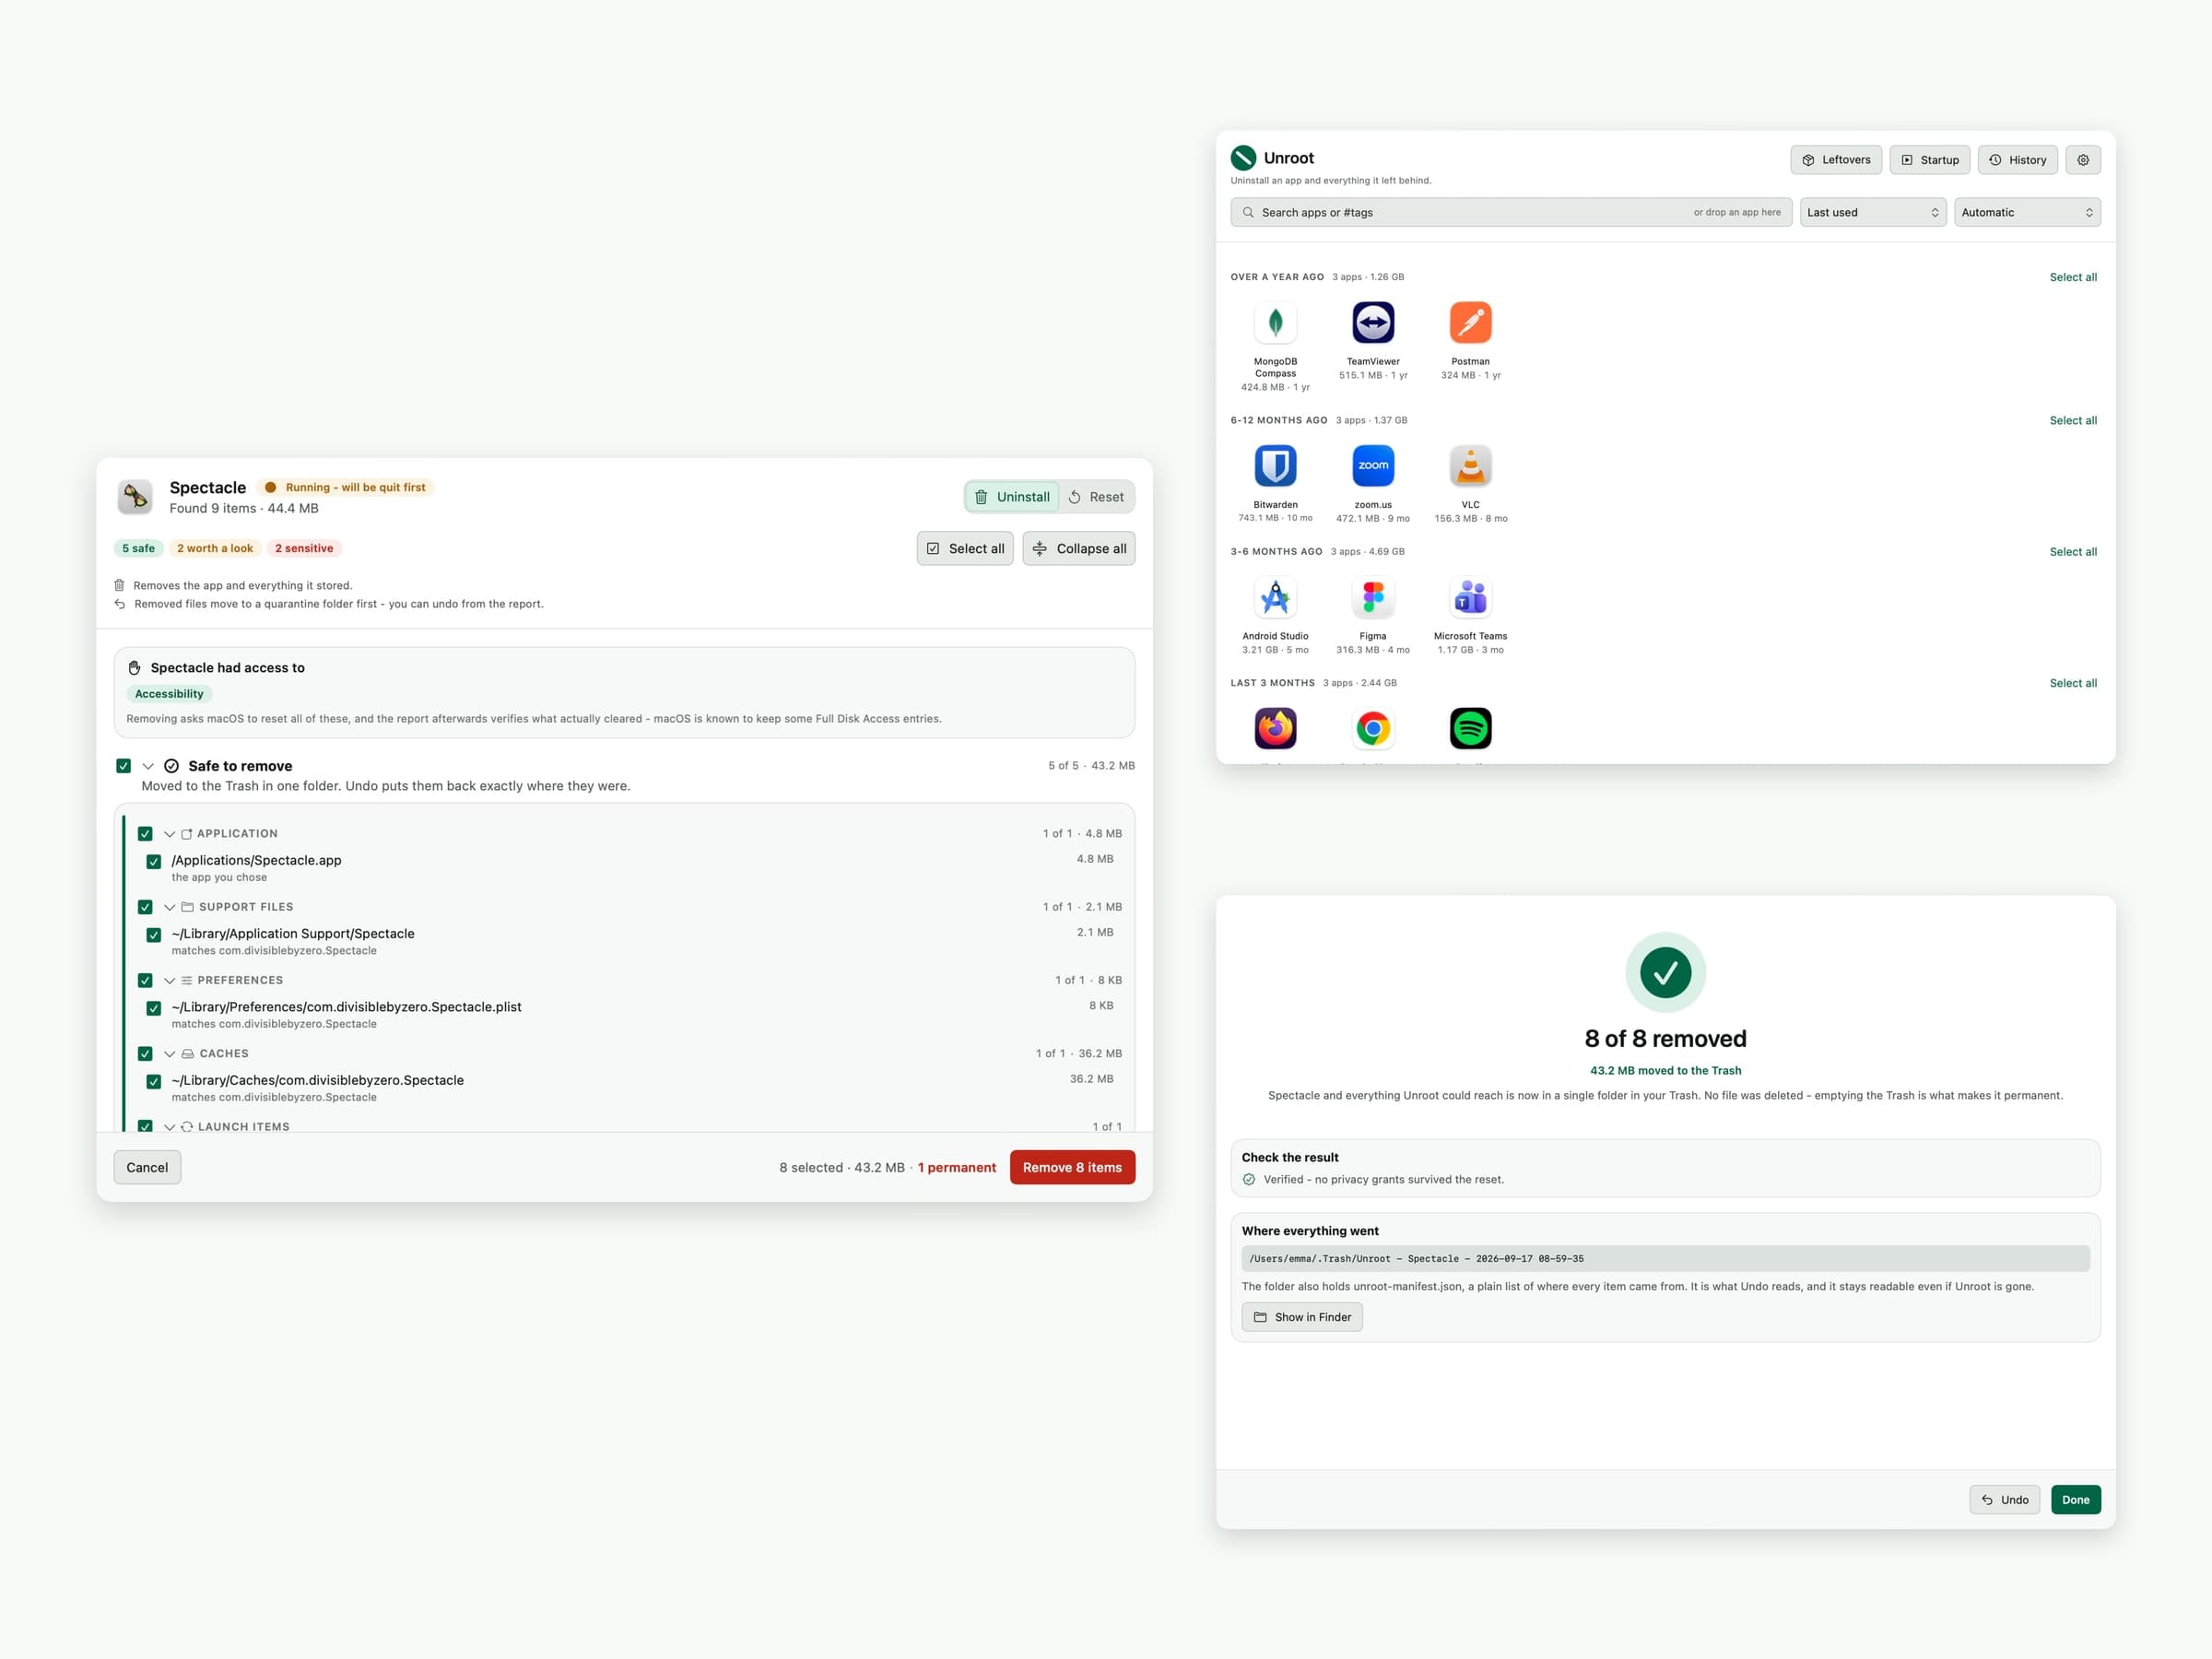The width and height of the screenshot is (2212, 1659).
Task: Uncheck the PREFERENCES category checkbox
Action: (145, 980)
